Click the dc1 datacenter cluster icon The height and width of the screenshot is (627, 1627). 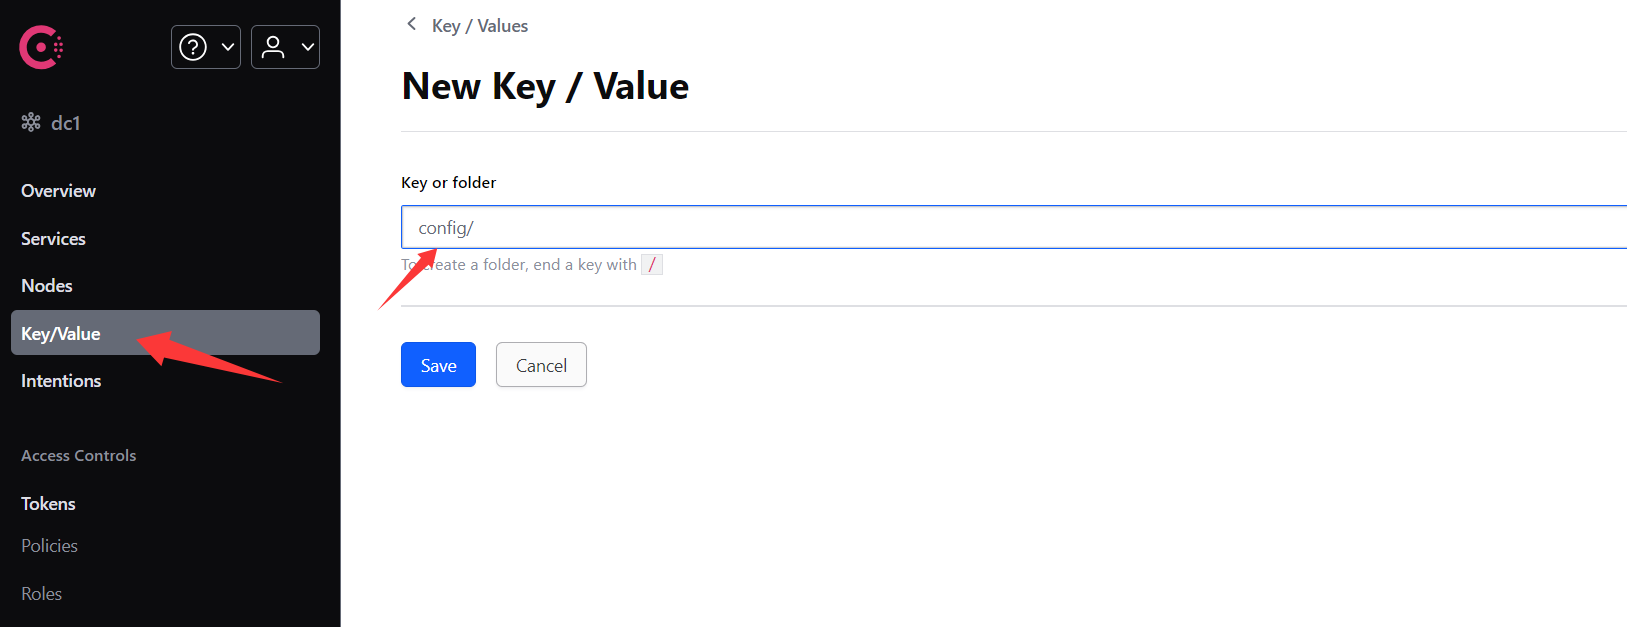pos(31,122)
